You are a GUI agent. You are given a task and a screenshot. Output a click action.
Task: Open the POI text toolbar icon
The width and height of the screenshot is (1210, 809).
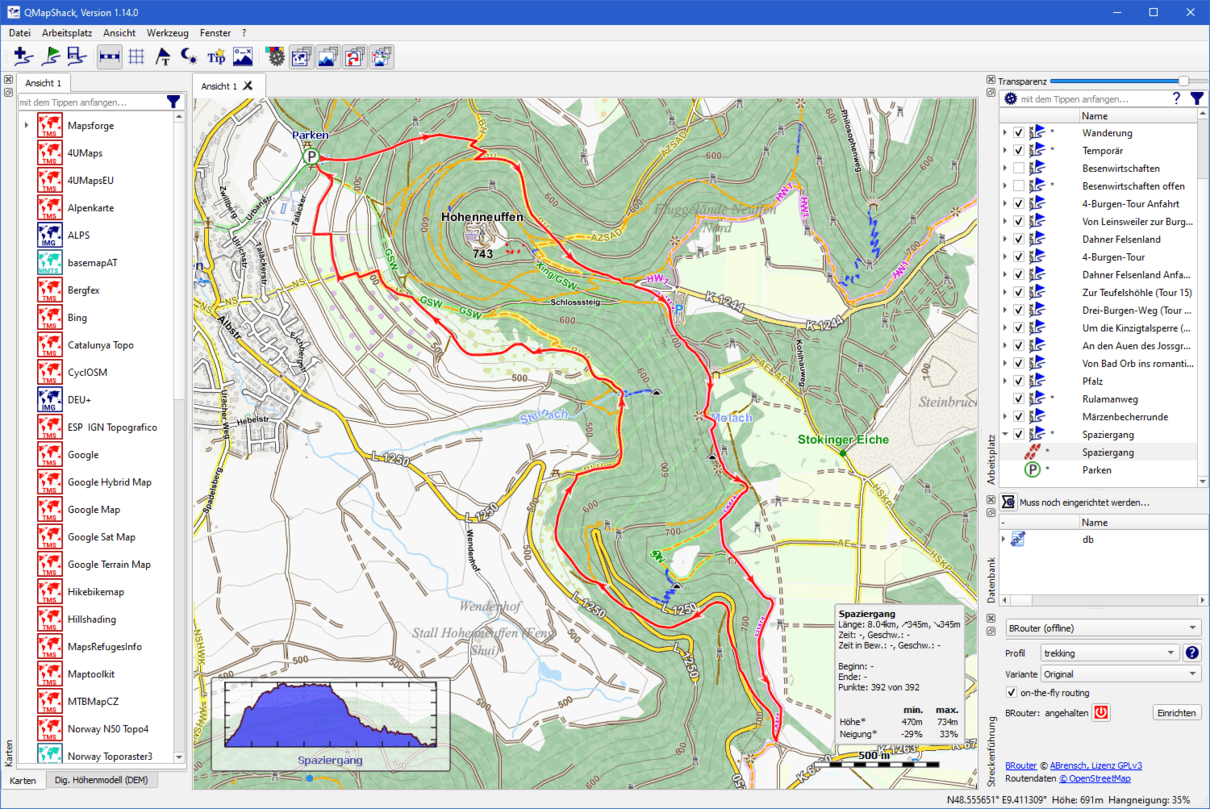163,56
